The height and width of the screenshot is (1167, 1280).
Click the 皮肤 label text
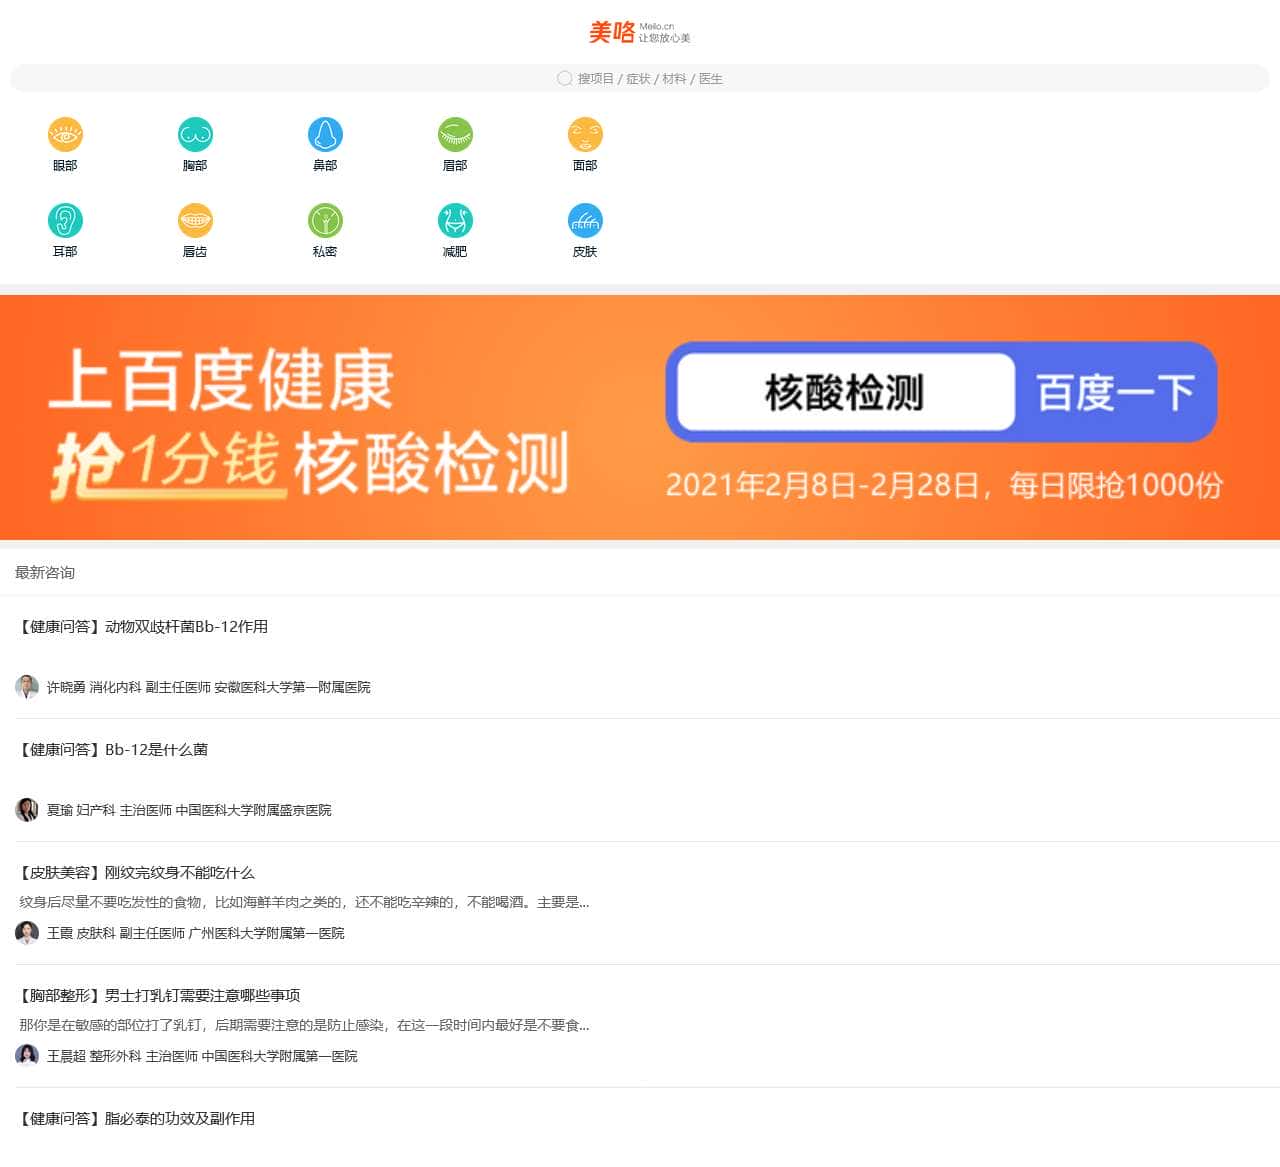tap(585, 252)
